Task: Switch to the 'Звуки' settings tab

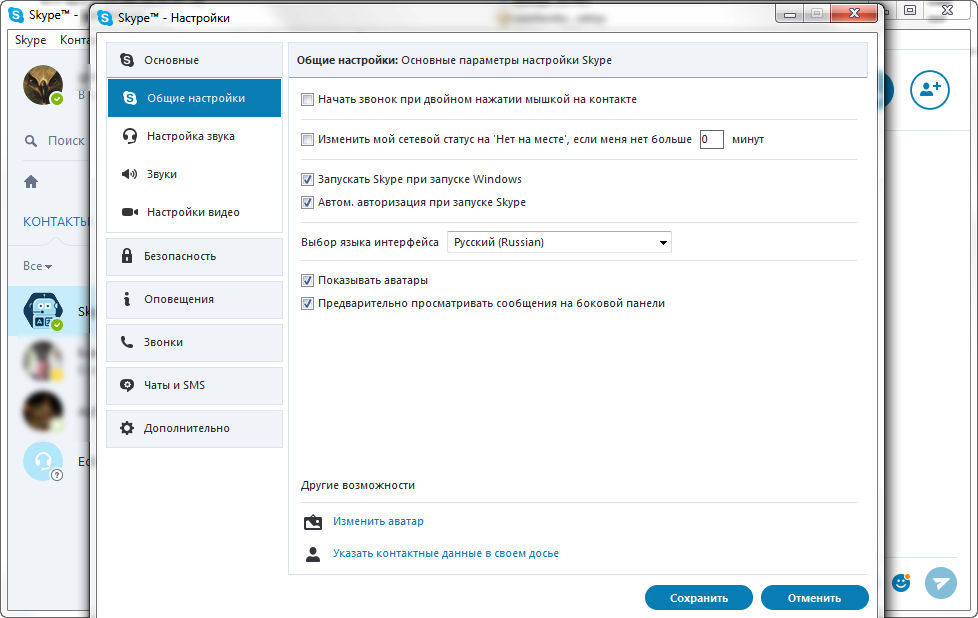Action: click(x=162, y=174)
